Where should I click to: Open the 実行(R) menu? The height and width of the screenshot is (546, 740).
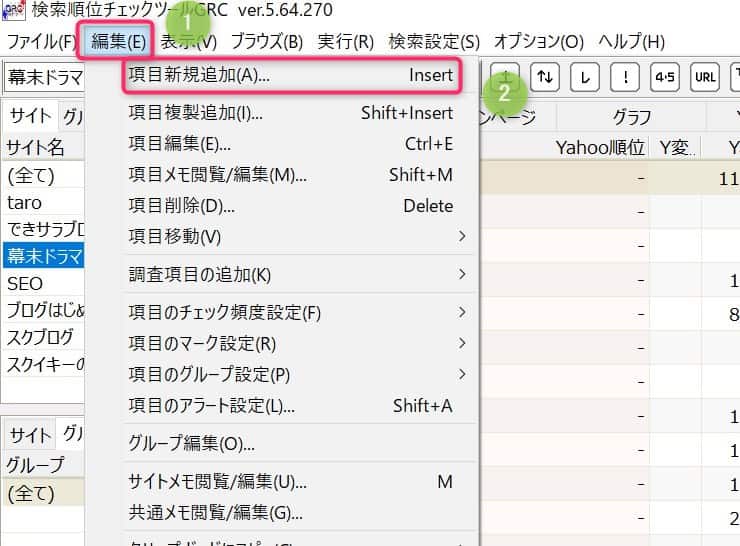coord(345,42)
